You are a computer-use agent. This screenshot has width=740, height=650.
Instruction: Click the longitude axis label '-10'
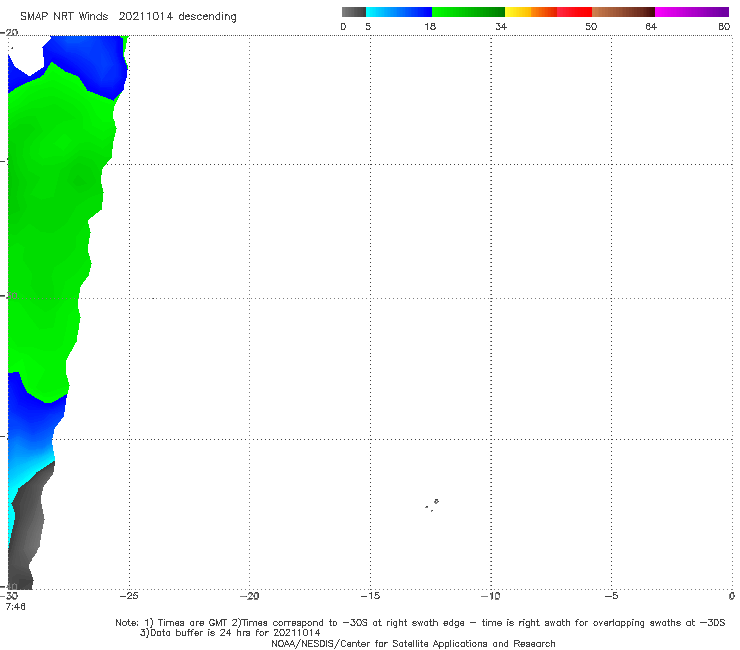(490, 596)
